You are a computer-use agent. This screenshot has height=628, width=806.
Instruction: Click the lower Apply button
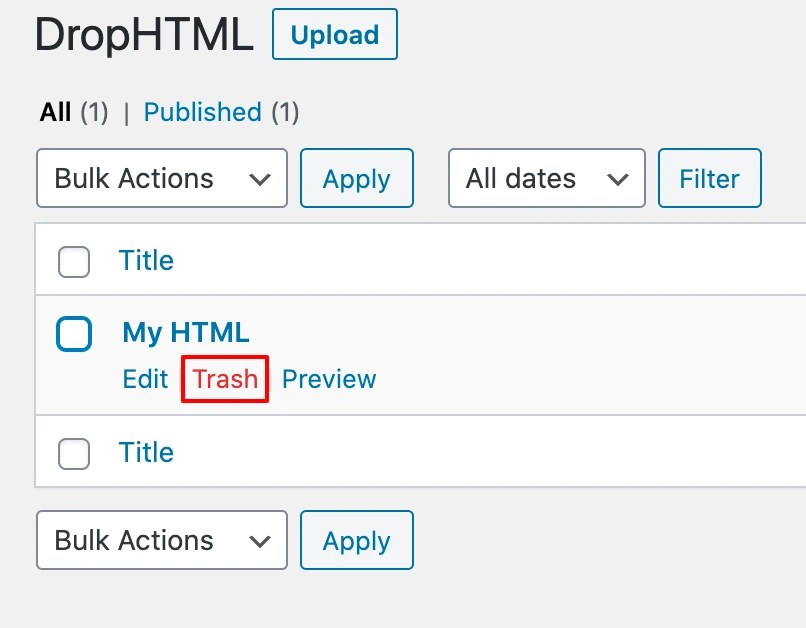356,540
